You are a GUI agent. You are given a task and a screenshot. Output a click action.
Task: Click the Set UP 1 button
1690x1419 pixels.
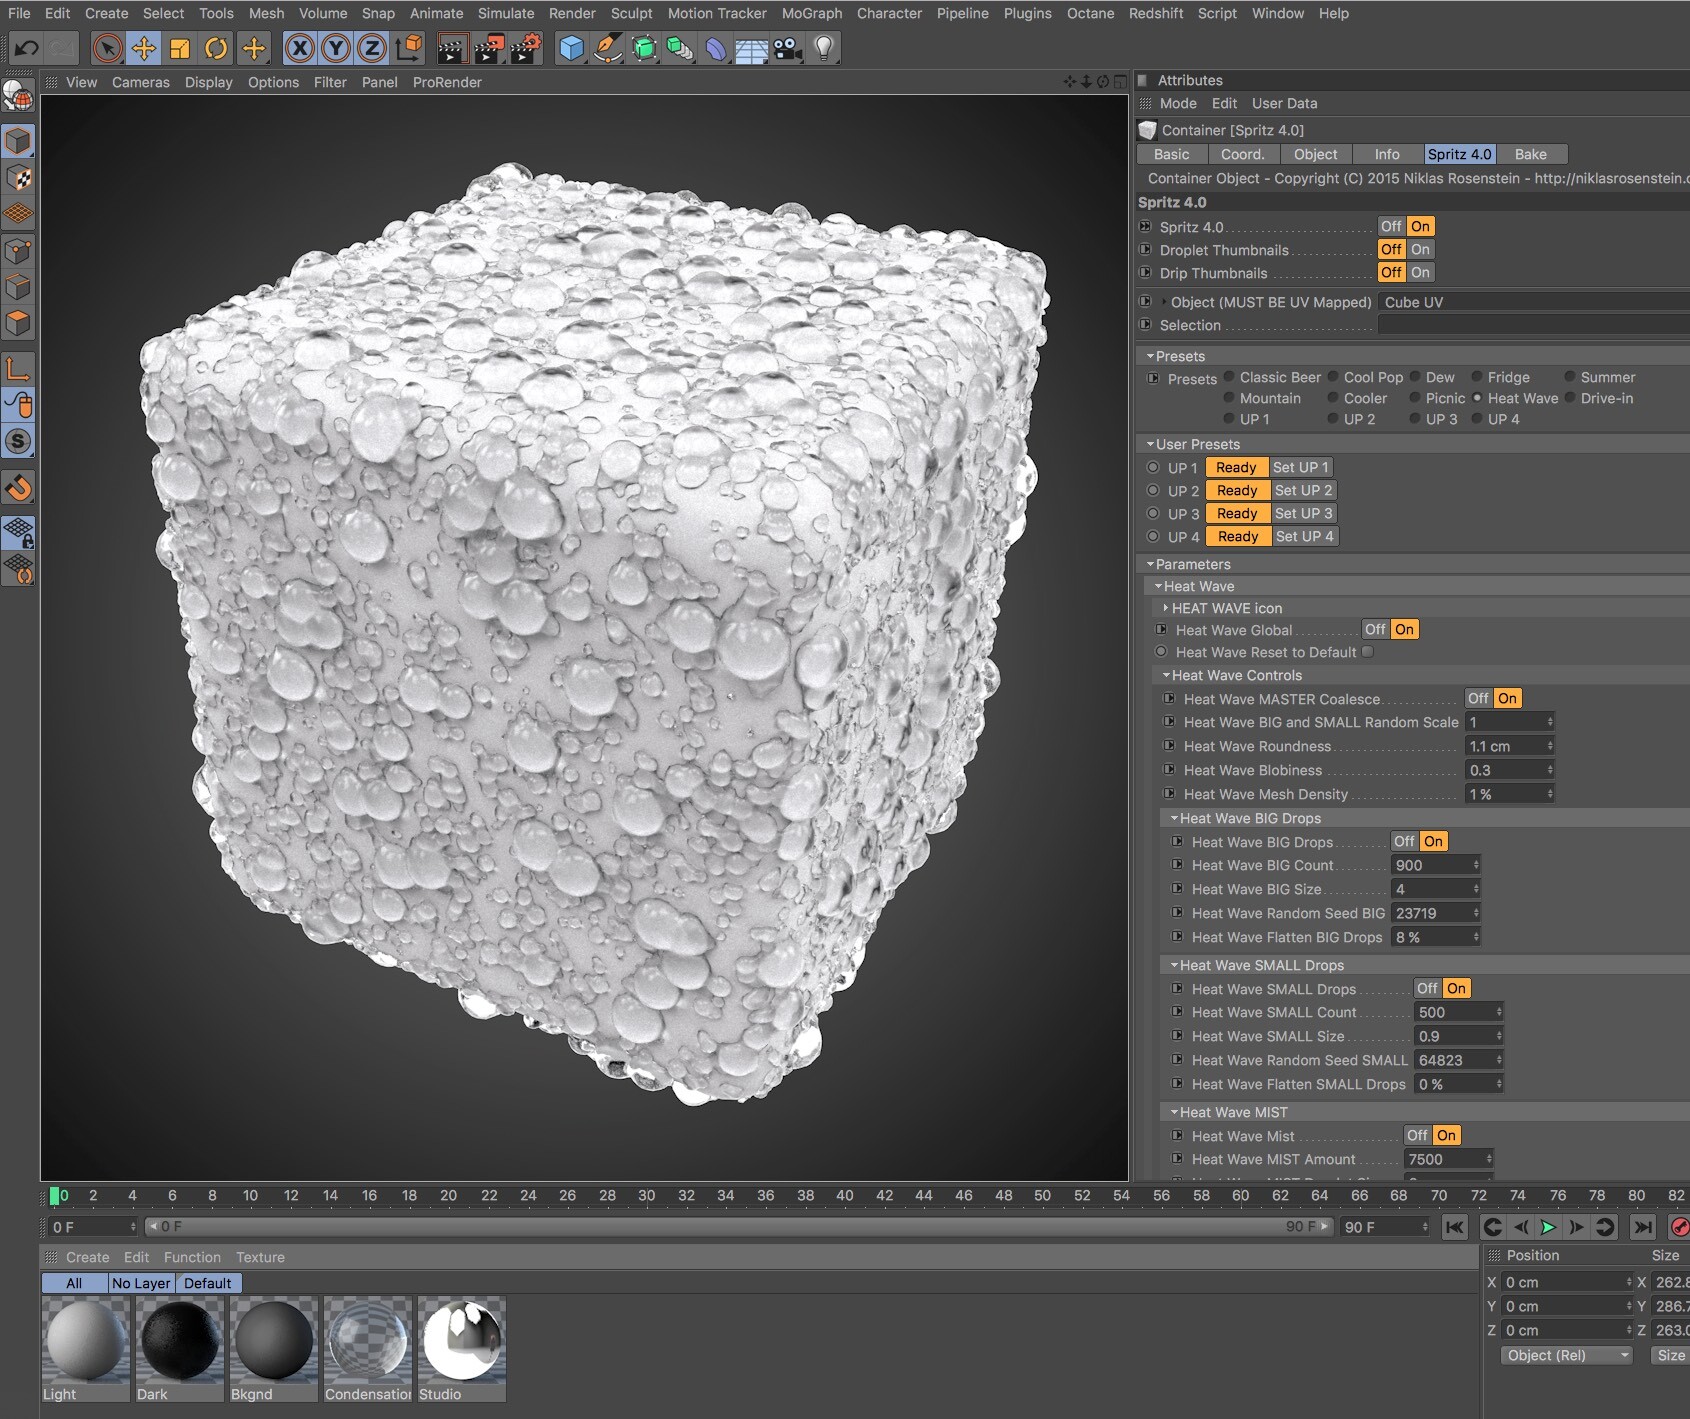(x=1300, y=467)
